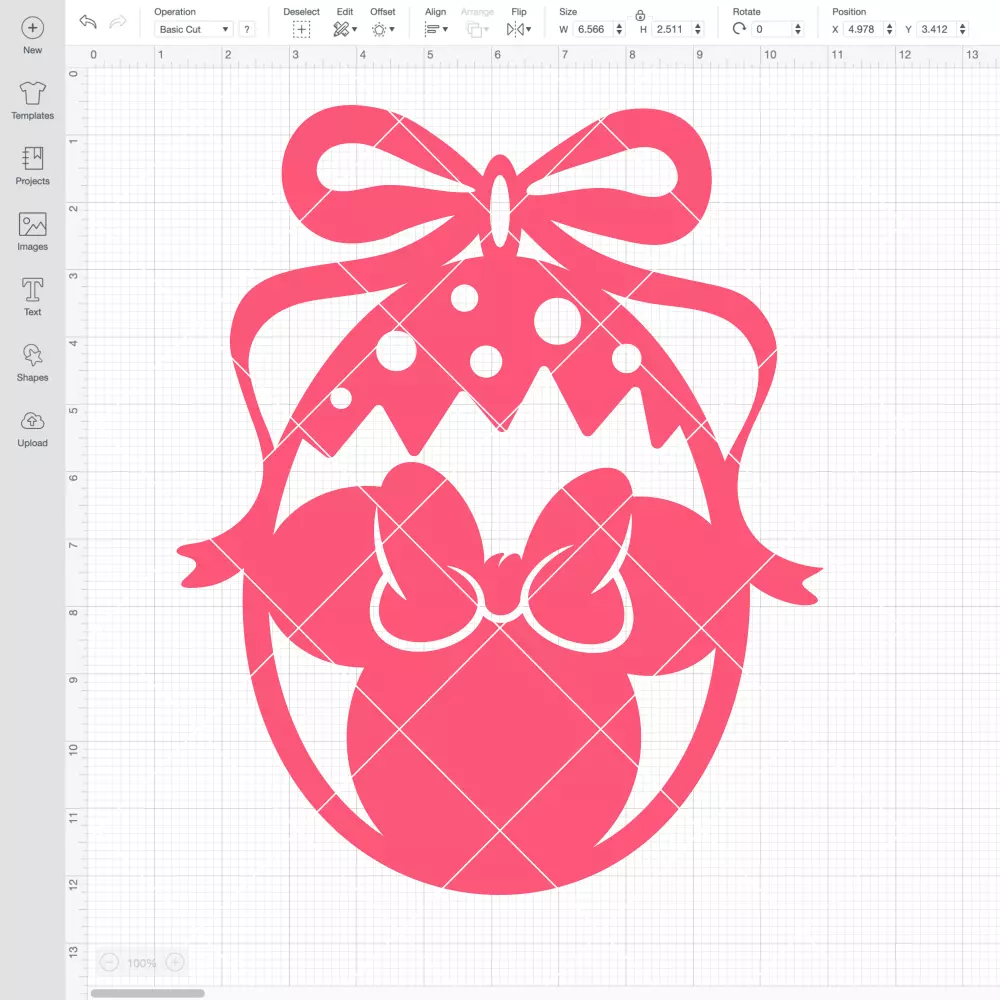Viewport: 1000px width, 1000px height.
Task: Expand the Operation Basic Cut dropdown
Action: pos(194,29)
